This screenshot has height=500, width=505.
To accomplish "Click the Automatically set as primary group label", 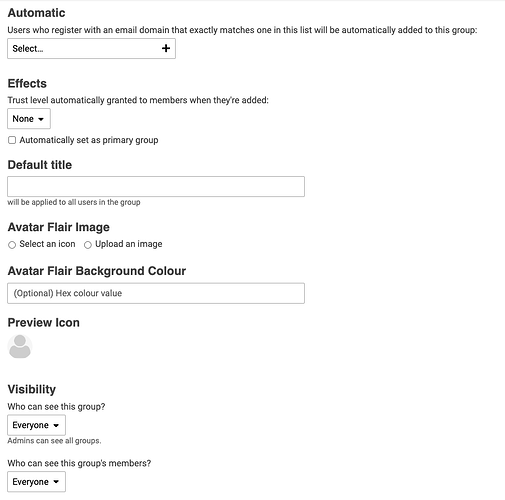I will point(89,140).
